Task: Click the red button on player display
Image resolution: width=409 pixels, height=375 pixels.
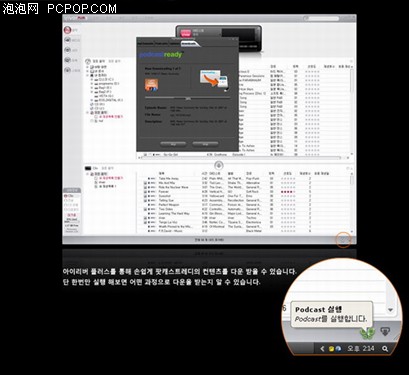Action: point(186,33)
